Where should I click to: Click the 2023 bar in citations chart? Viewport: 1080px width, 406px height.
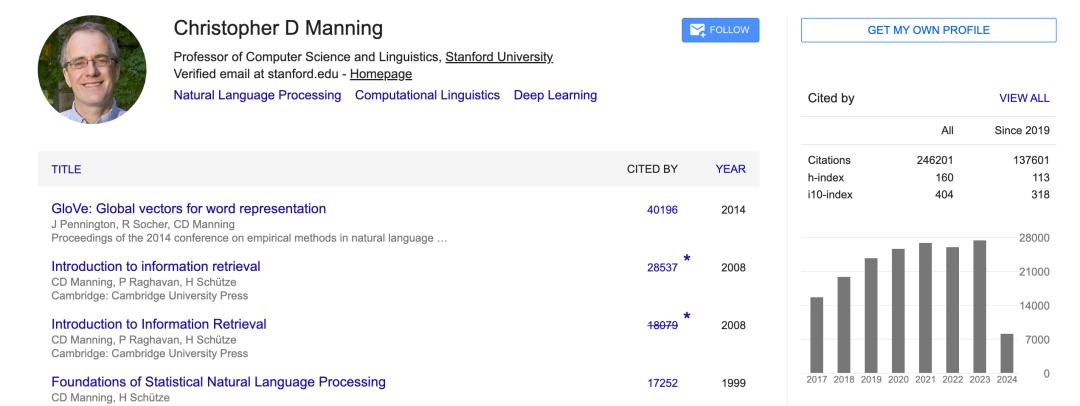[x=979, y=306]
